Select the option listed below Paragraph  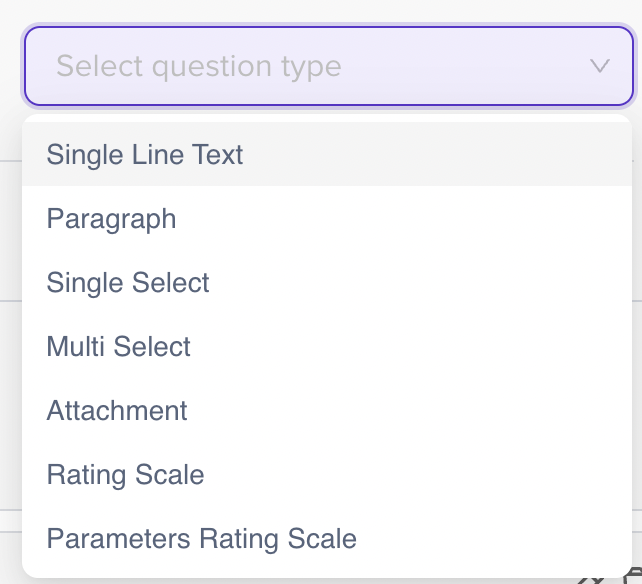(128, 283)
